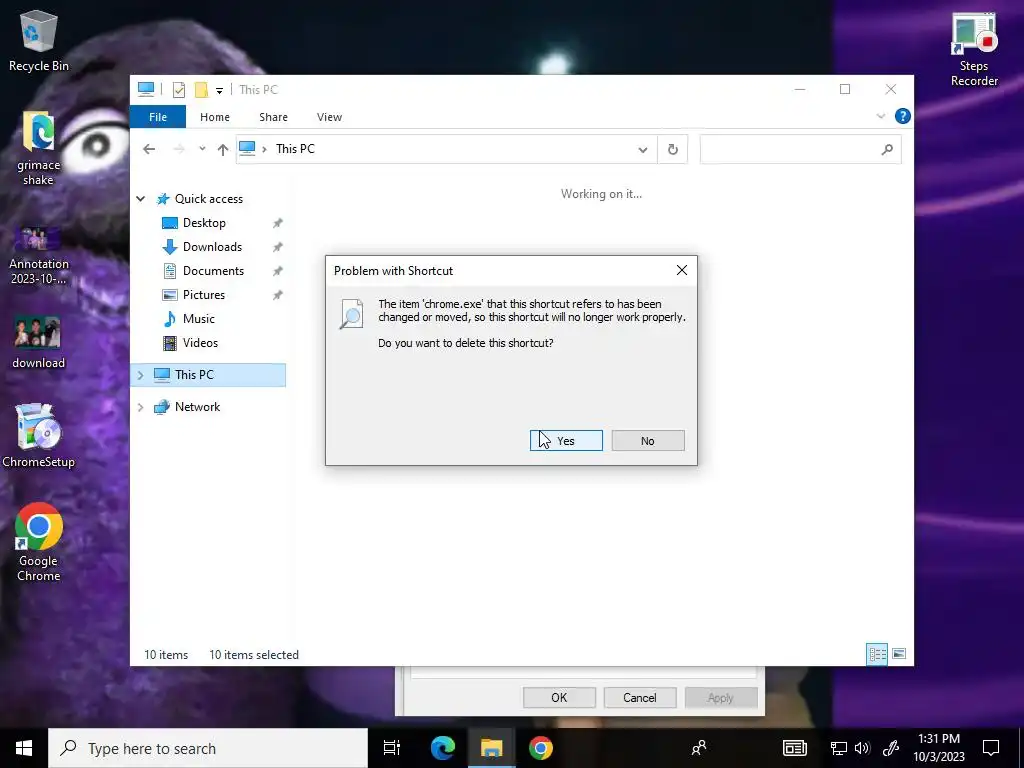Go up one folder level
This screenshot has height=768, width=1024.
[x=223, y=150]
